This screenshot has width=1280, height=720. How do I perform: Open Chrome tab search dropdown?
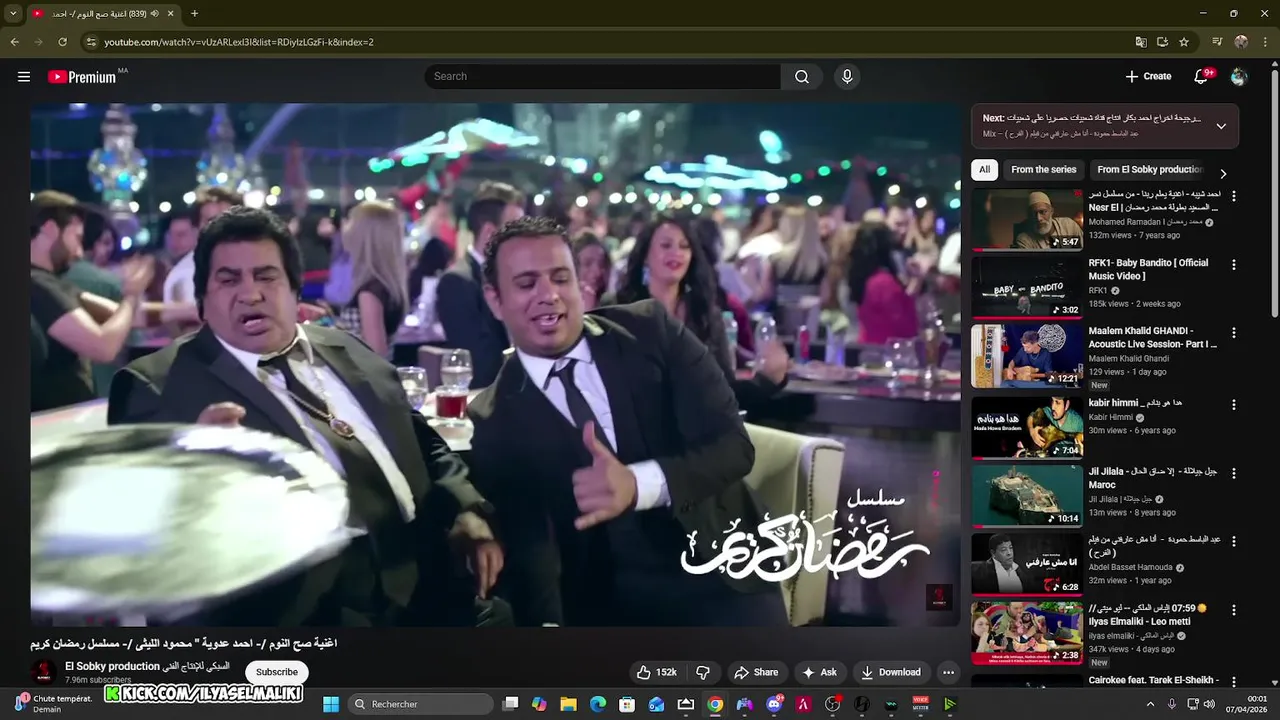[x=13, y=14]
